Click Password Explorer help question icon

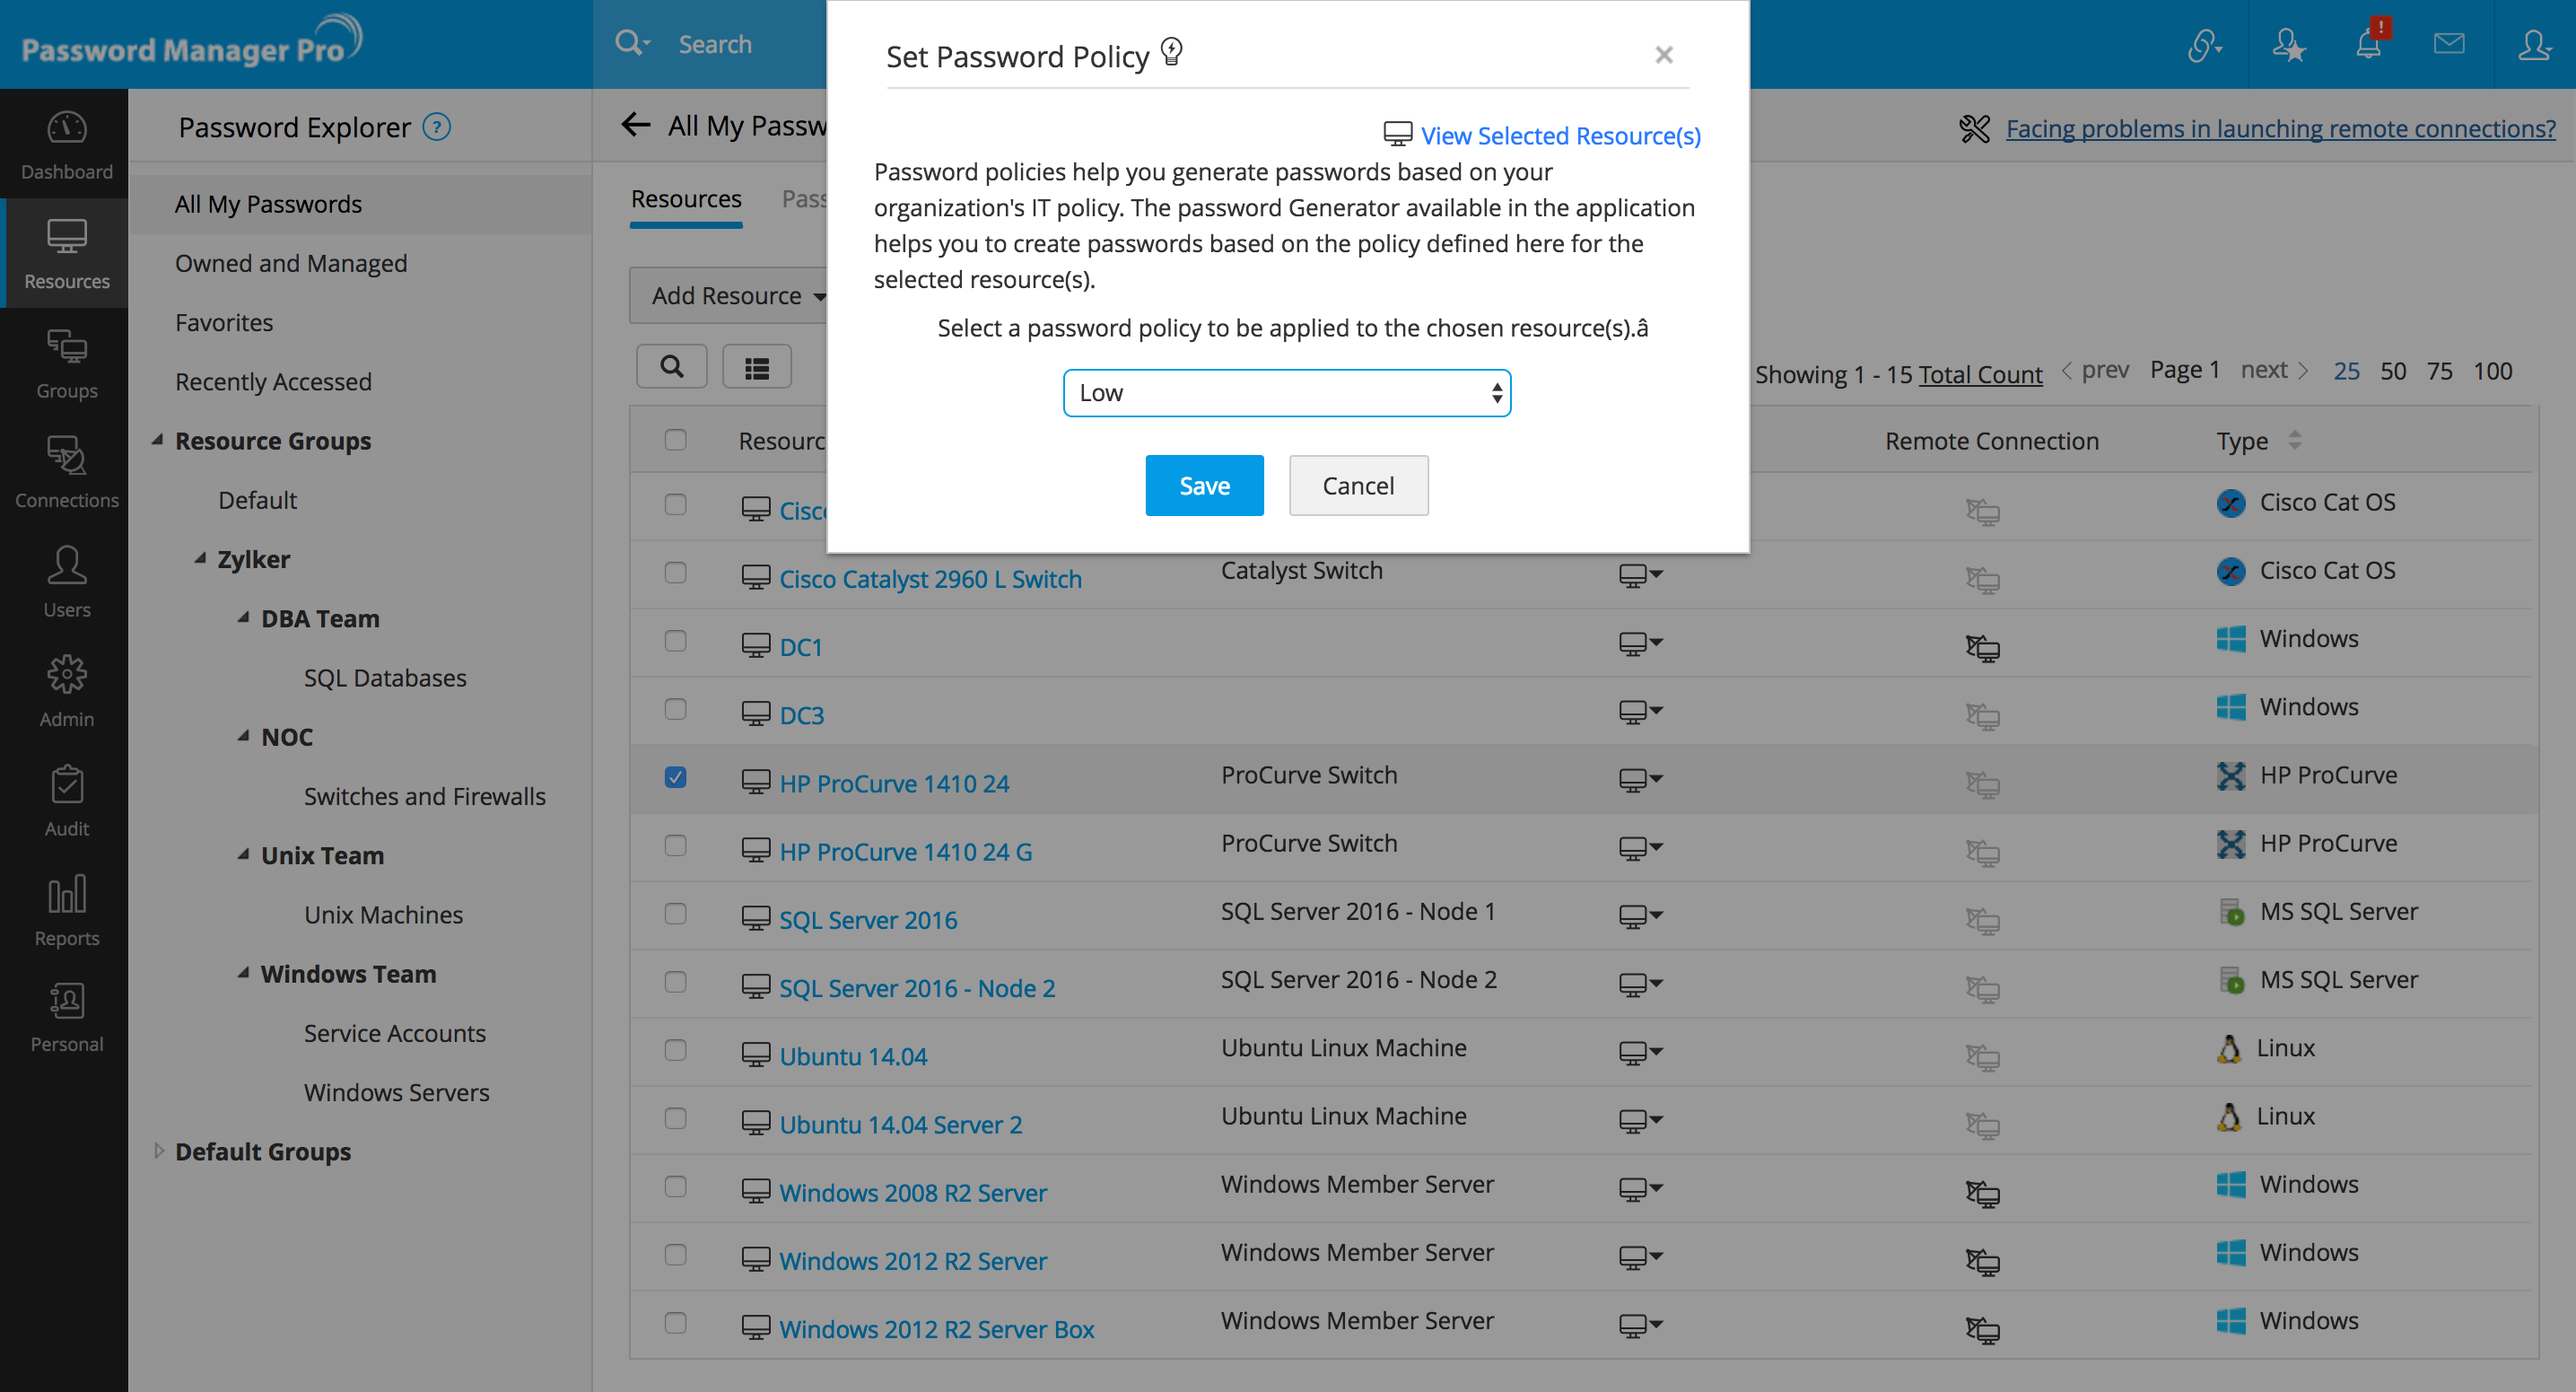437,127
